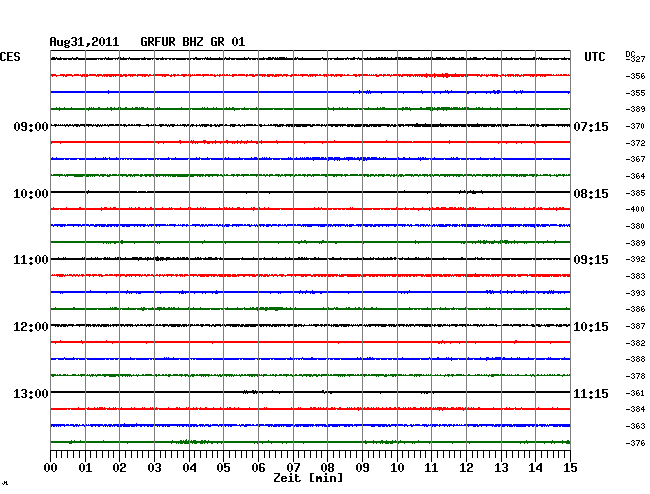Select the DC offset value '-388'
Screen dimensions: 650x494
coord(635,359)
